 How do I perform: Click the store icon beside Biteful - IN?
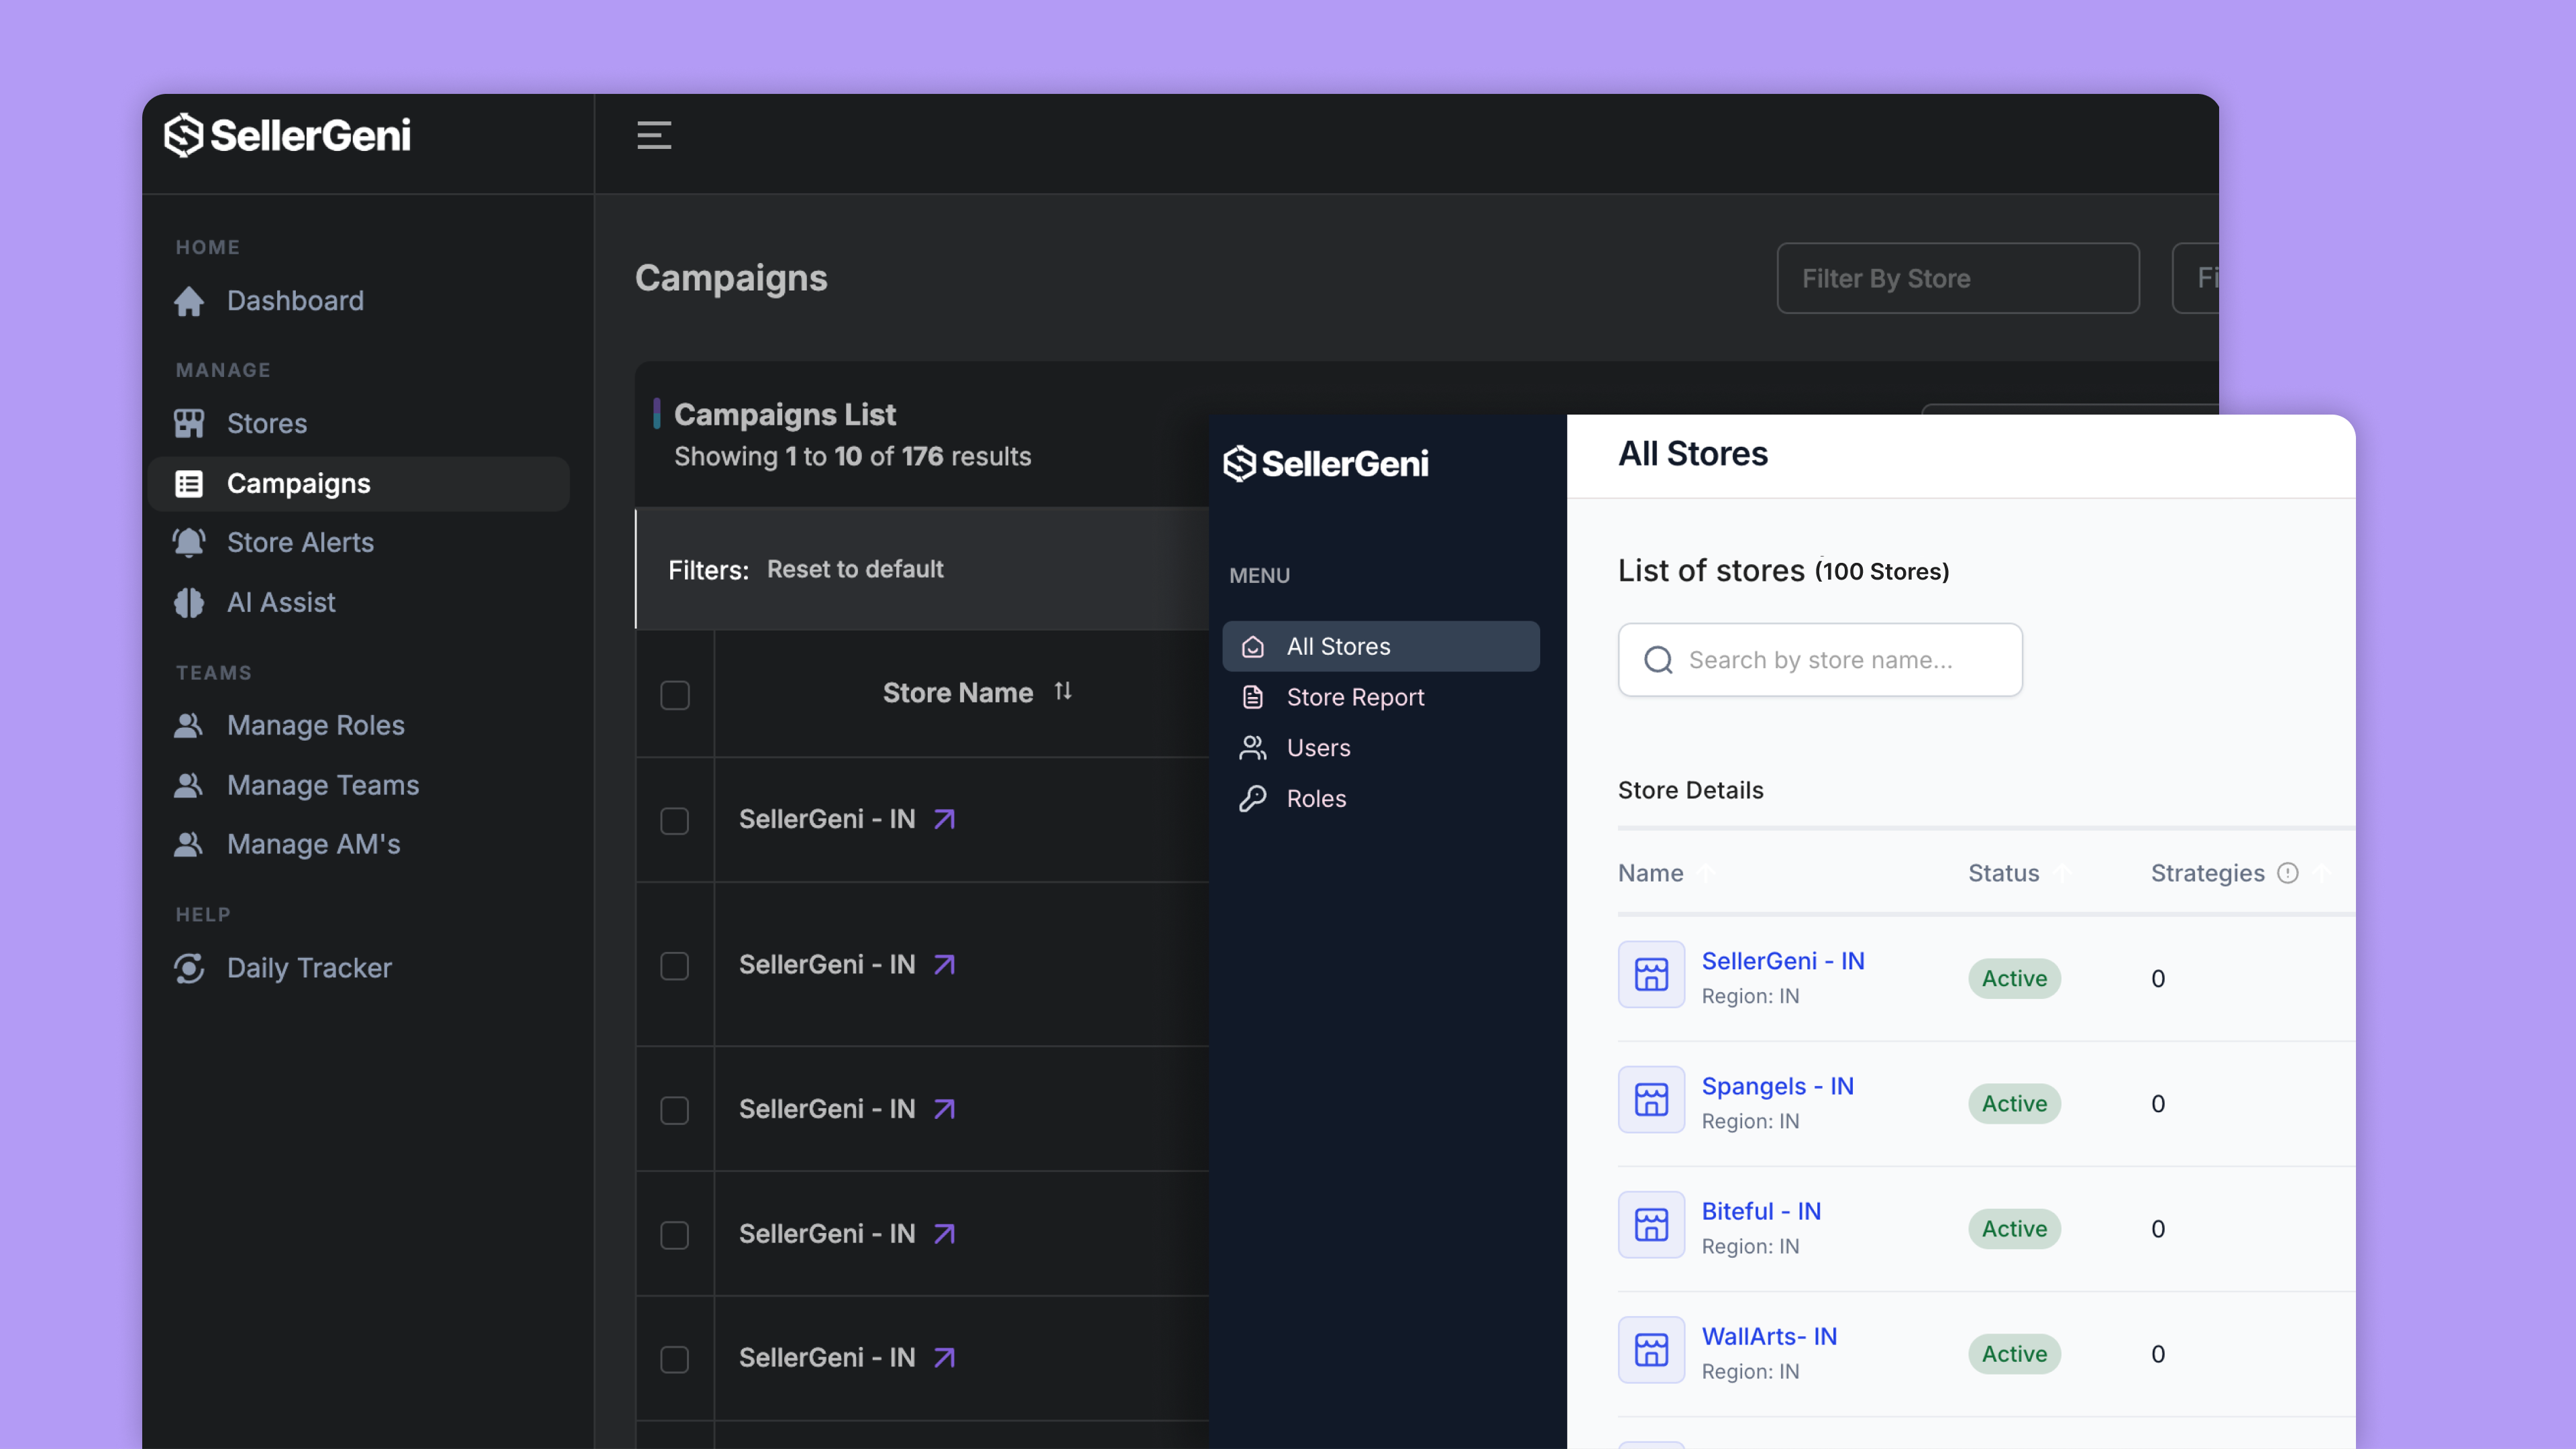pos(1651,1224)
